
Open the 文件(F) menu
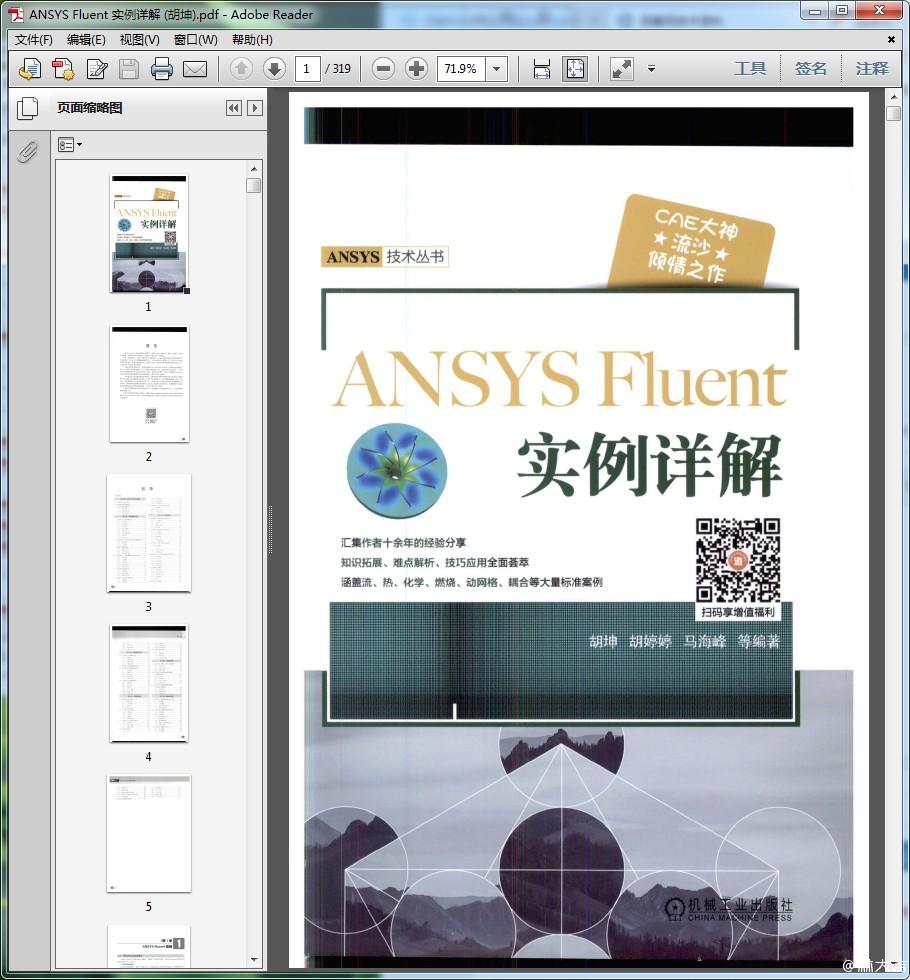click(34, 40)
